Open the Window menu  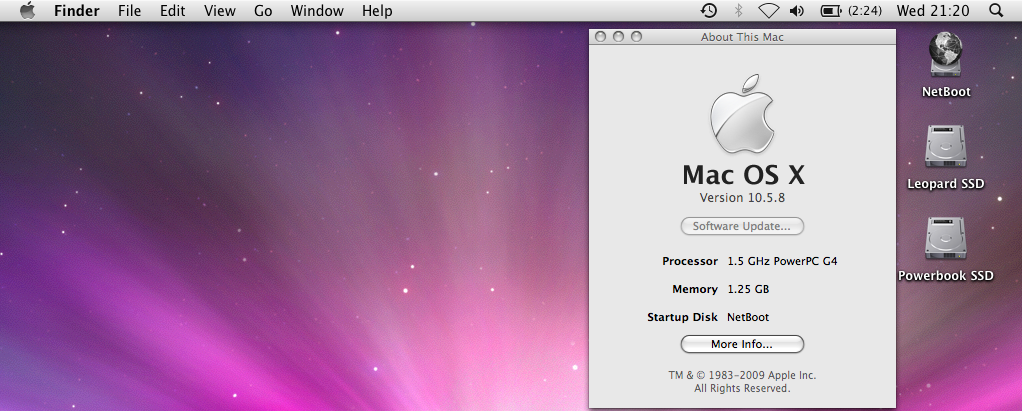click(x=317, y=11)
